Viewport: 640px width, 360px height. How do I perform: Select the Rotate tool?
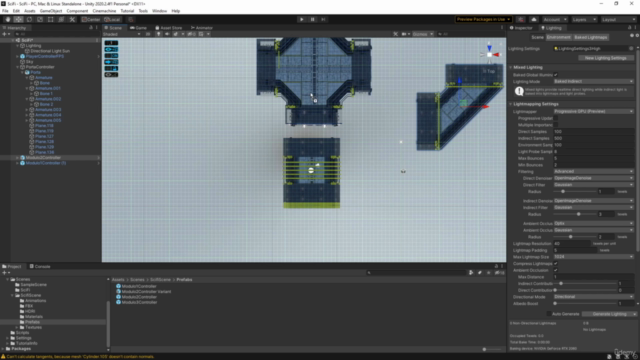point(29,19)
